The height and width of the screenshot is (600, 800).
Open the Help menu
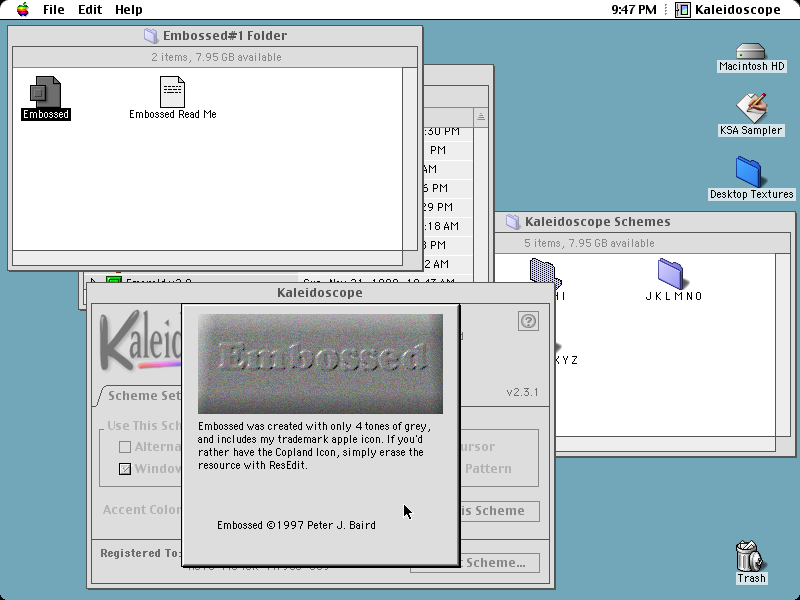point(129,10)
